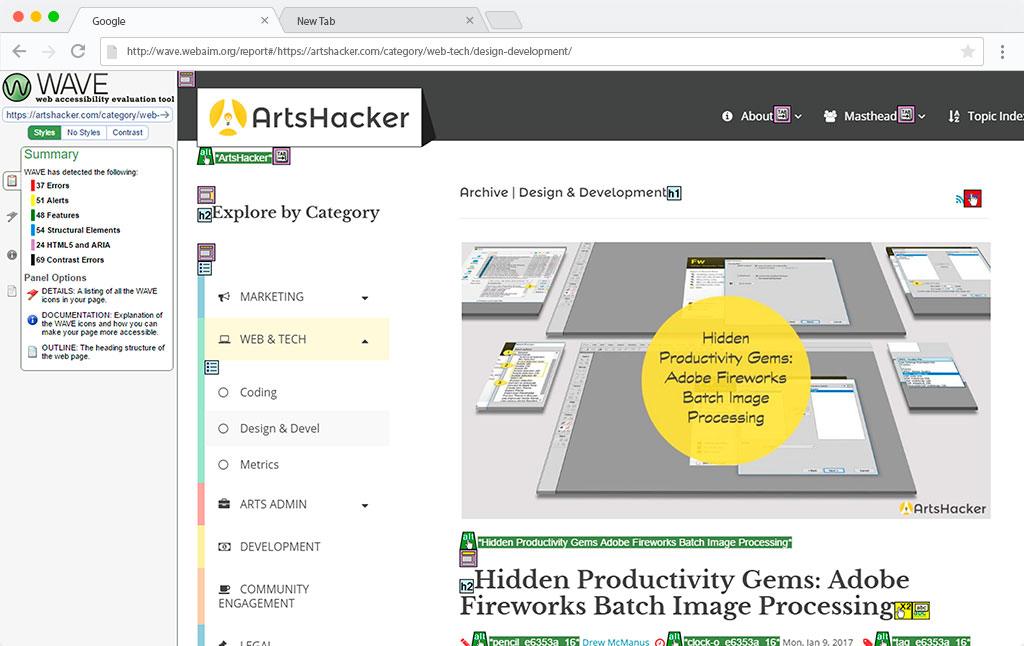Close the Google browser tab

(264, 20)
